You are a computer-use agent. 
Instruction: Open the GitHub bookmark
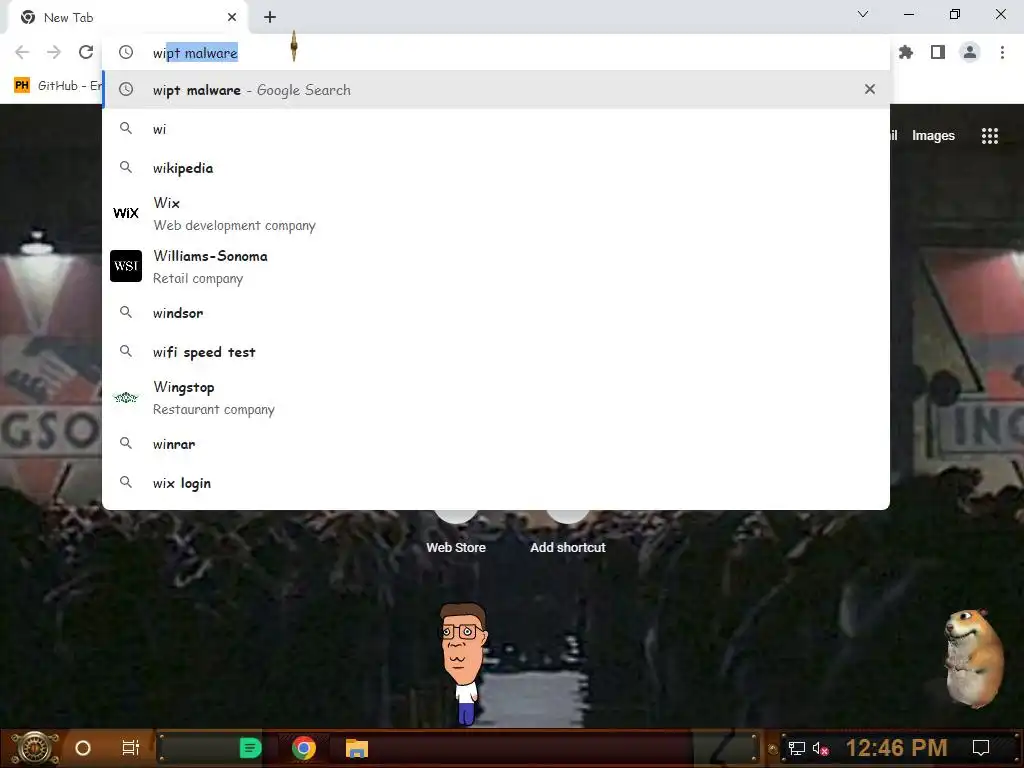tap(58, 86)
